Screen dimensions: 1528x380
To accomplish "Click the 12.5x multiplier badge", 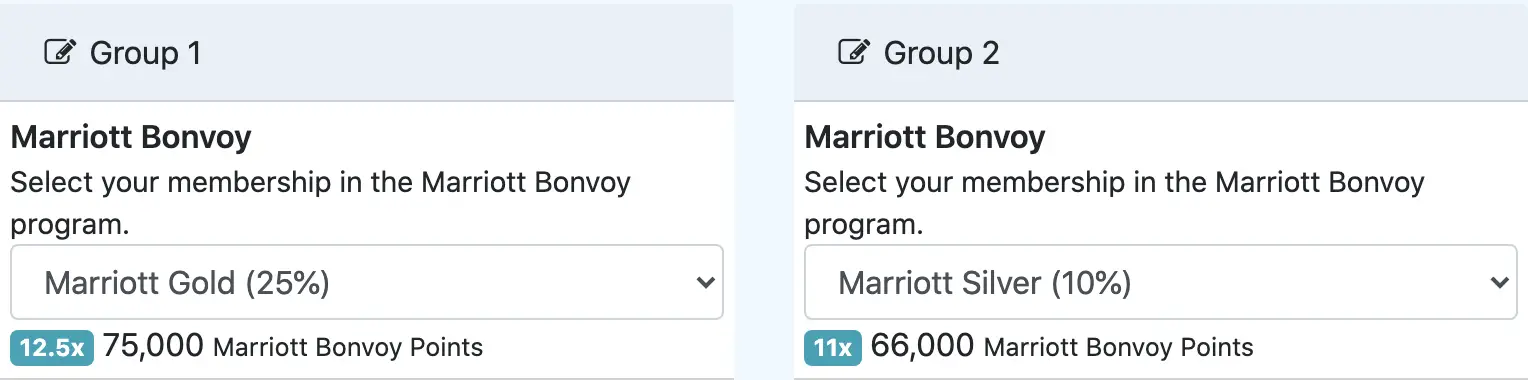I will pyautogui.click(x=52, y=348).
